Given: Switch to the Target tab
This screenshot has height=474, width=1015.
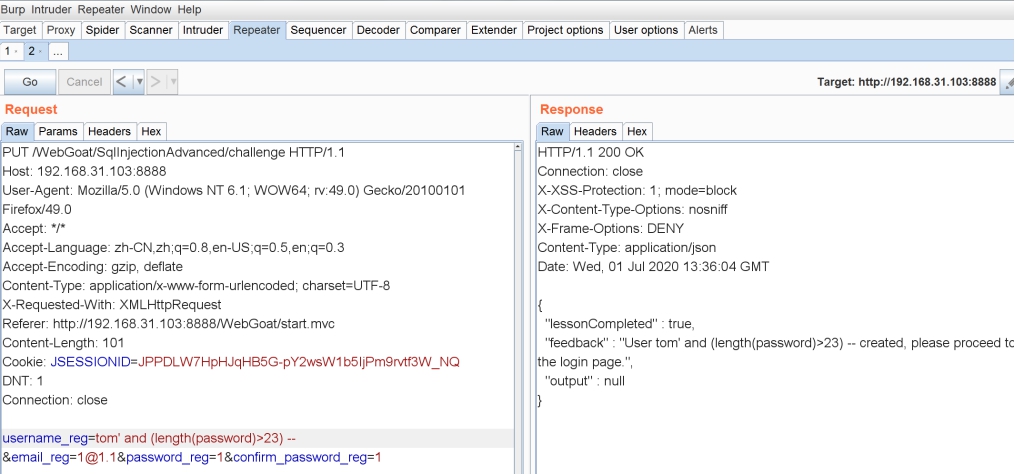Looking at the screenshot, I should pos(20,30).
